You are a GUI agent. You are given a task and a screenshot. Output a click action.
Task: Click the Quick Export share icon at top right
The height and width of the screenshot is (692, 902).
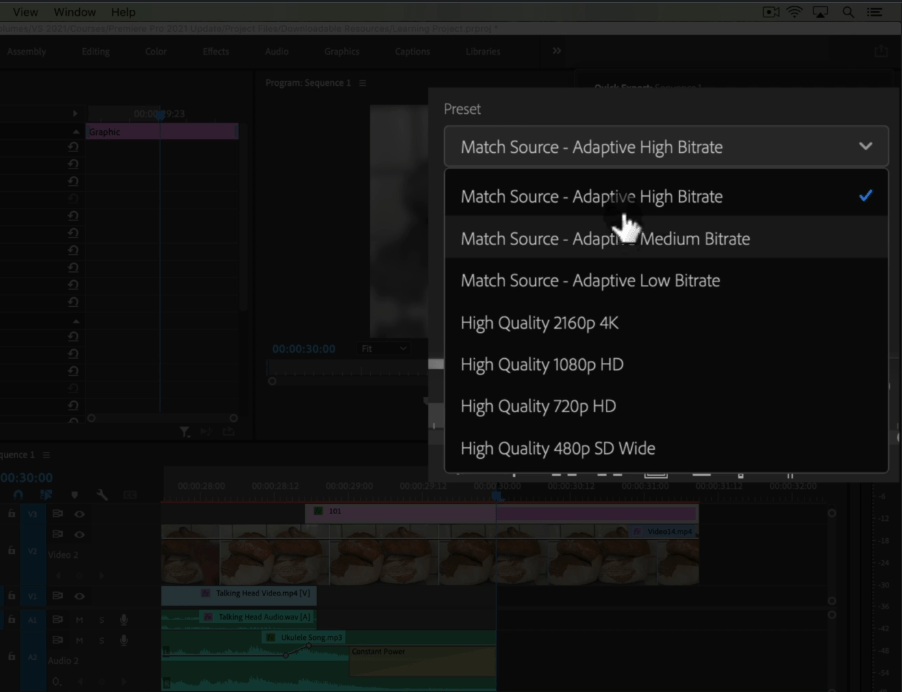[x=881, y=51]
